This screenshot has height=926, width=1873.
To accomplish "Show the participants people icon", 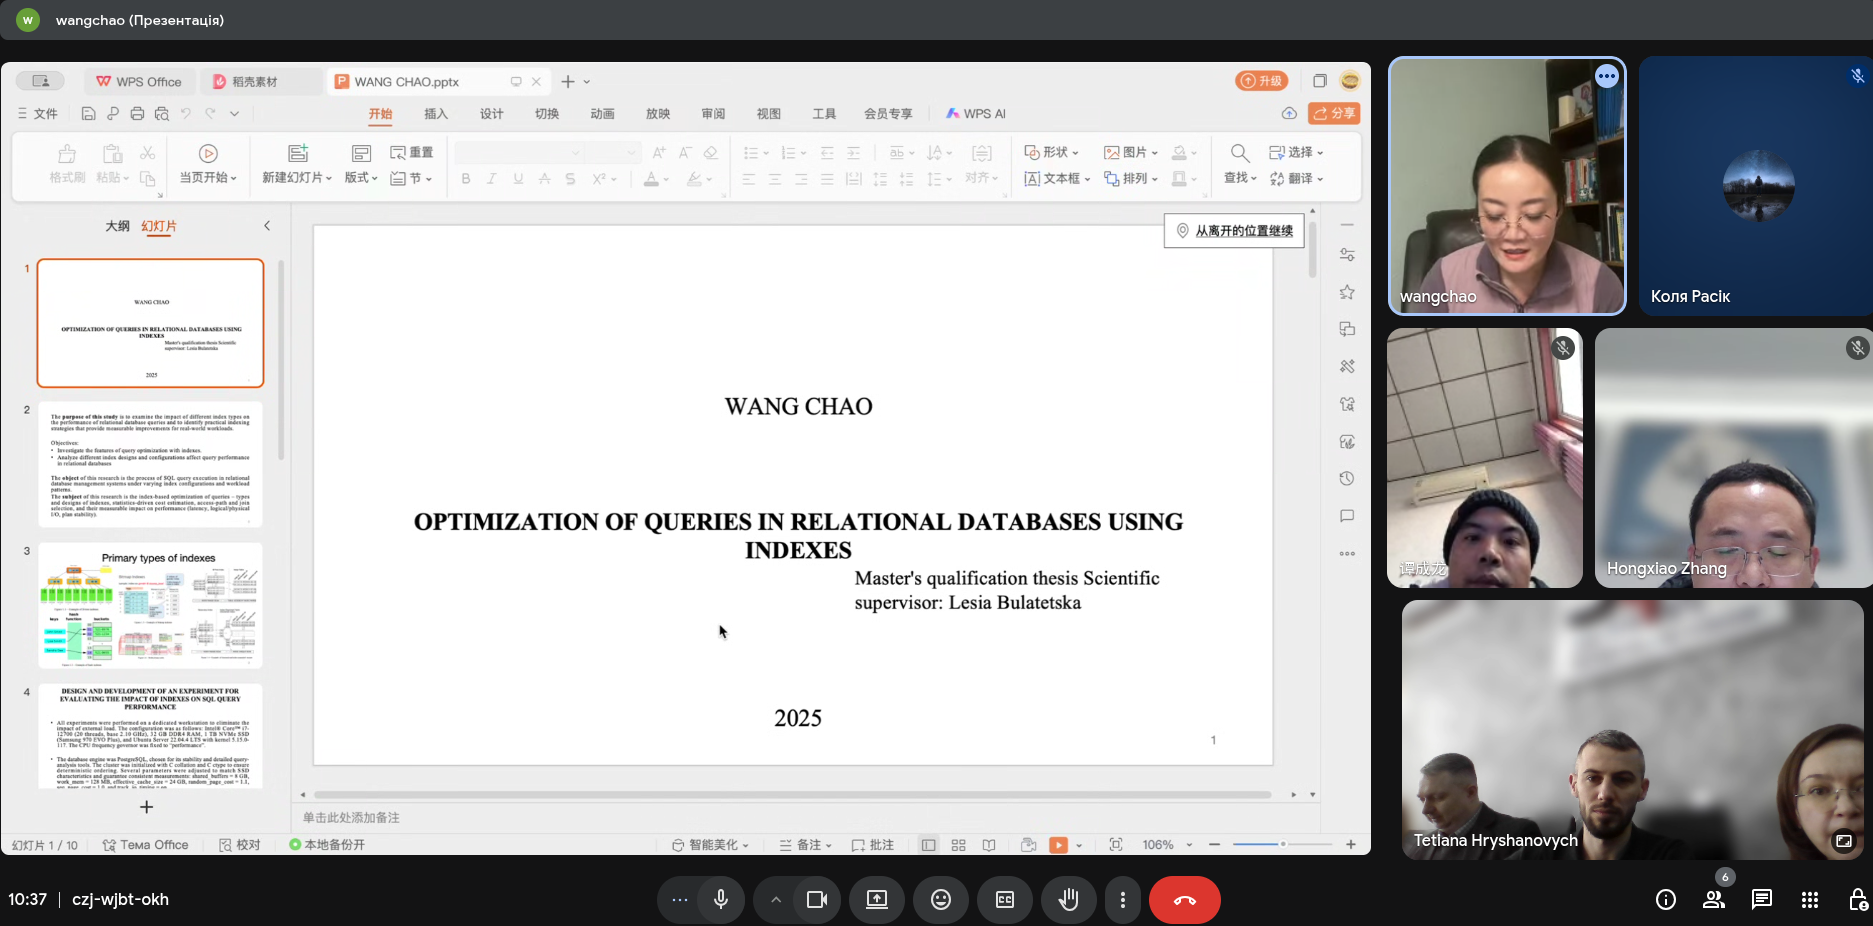I will (1714, 900).
